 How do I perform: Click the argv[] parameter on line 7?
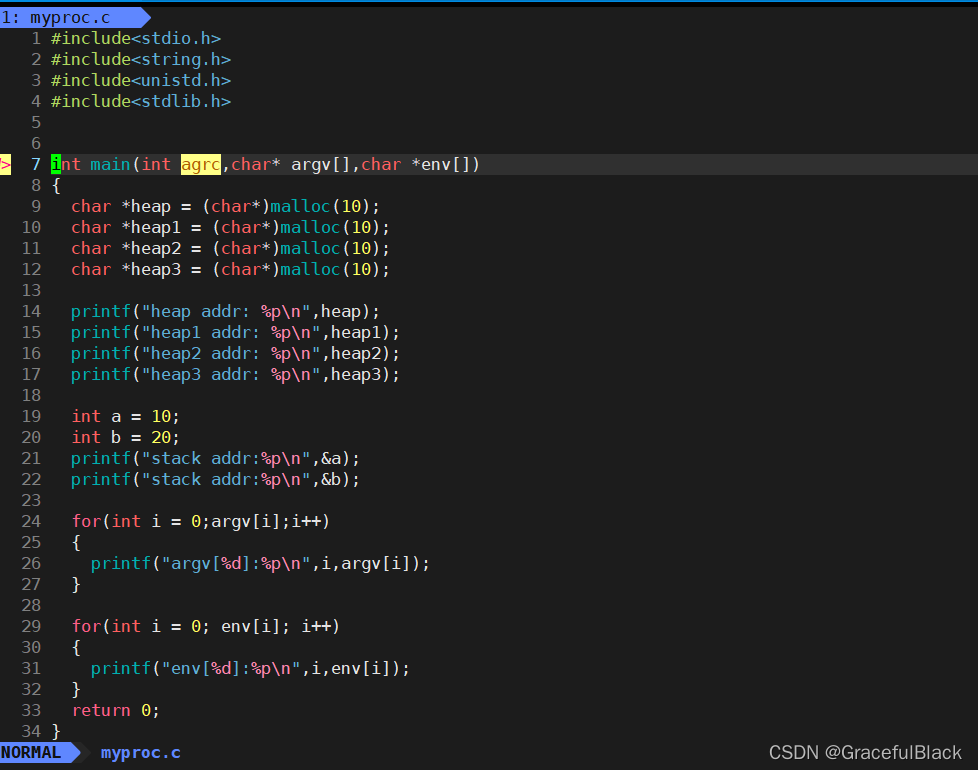point(321,165)
